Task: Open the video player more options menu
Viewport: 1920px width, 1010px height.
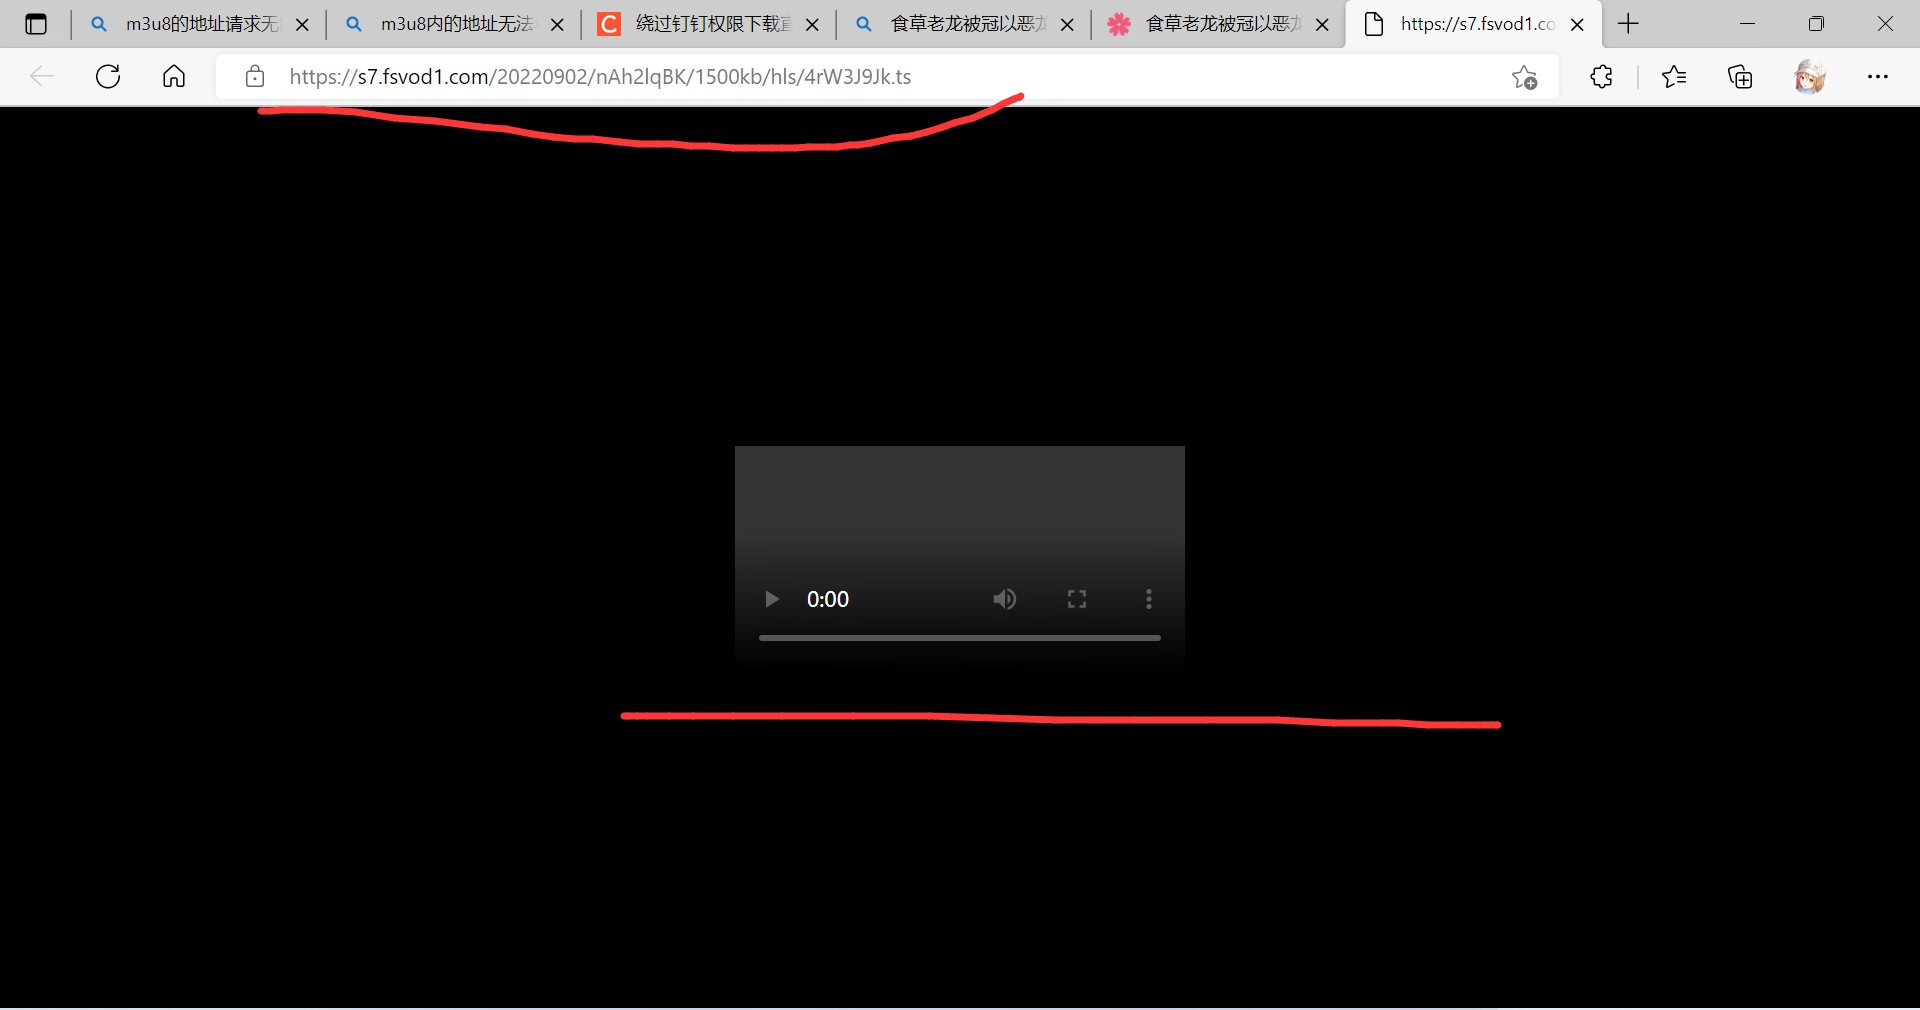Action: (x=1148, y=599)
